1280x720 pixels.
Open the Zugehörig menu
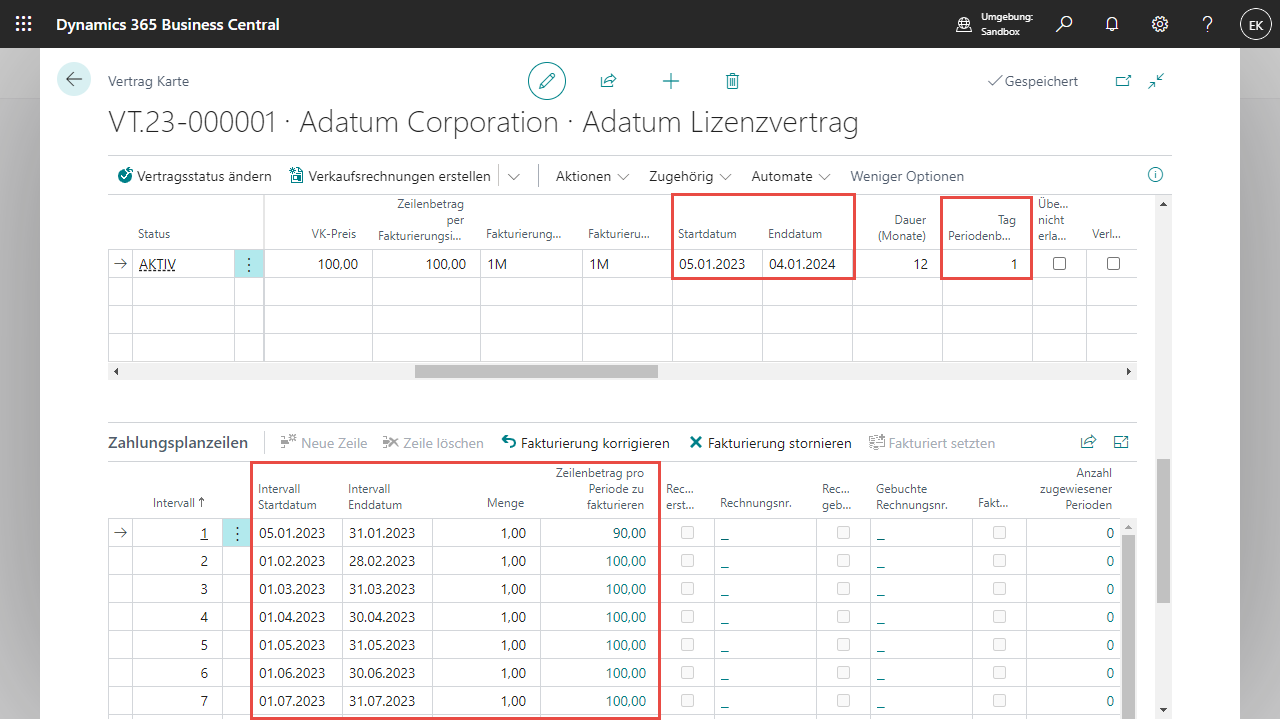click(690, 176)
